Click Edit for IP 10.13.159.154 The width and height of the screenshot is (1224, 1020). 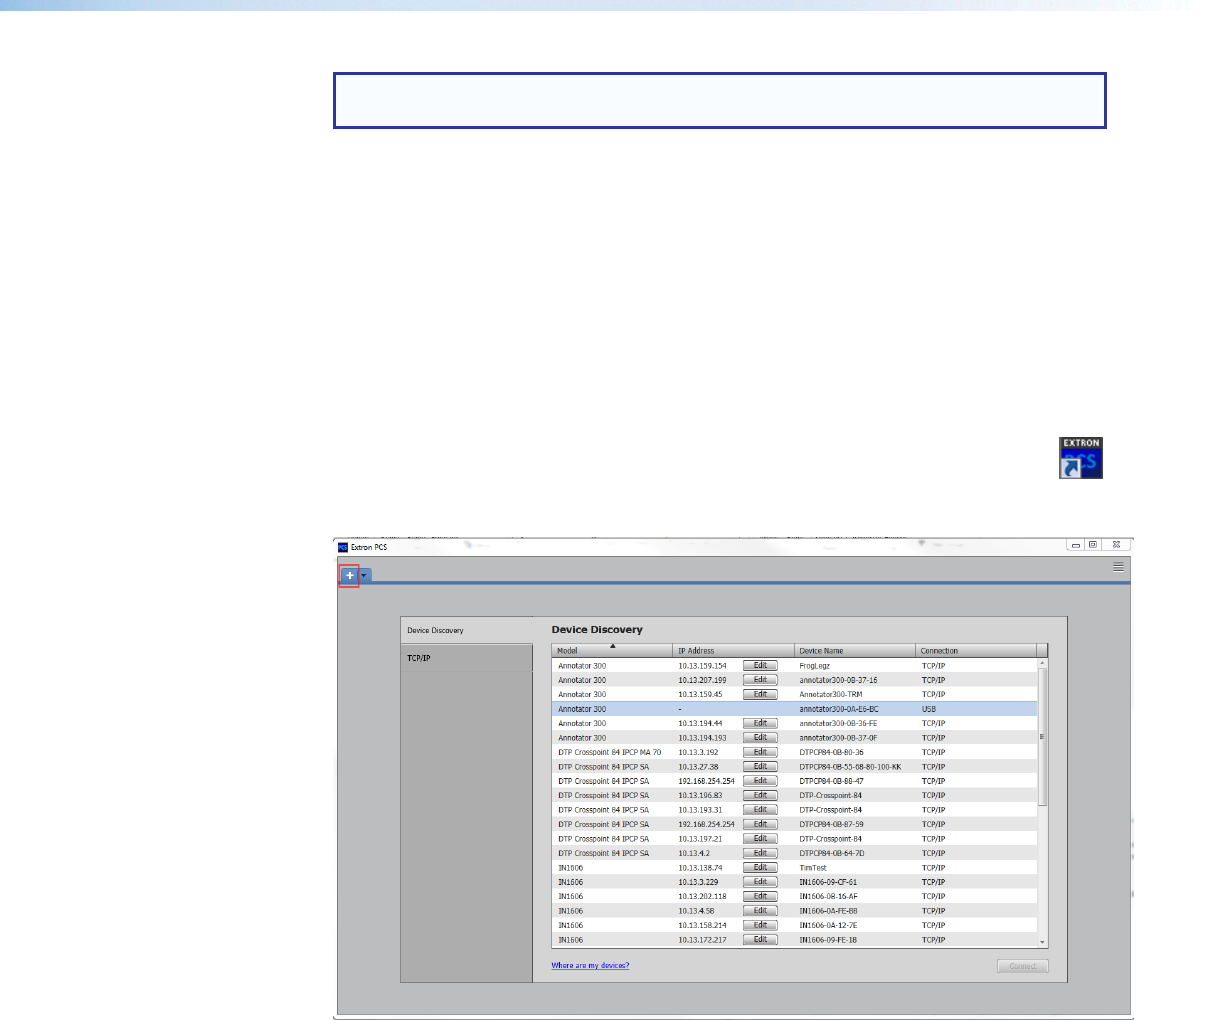tap(760, 666)
